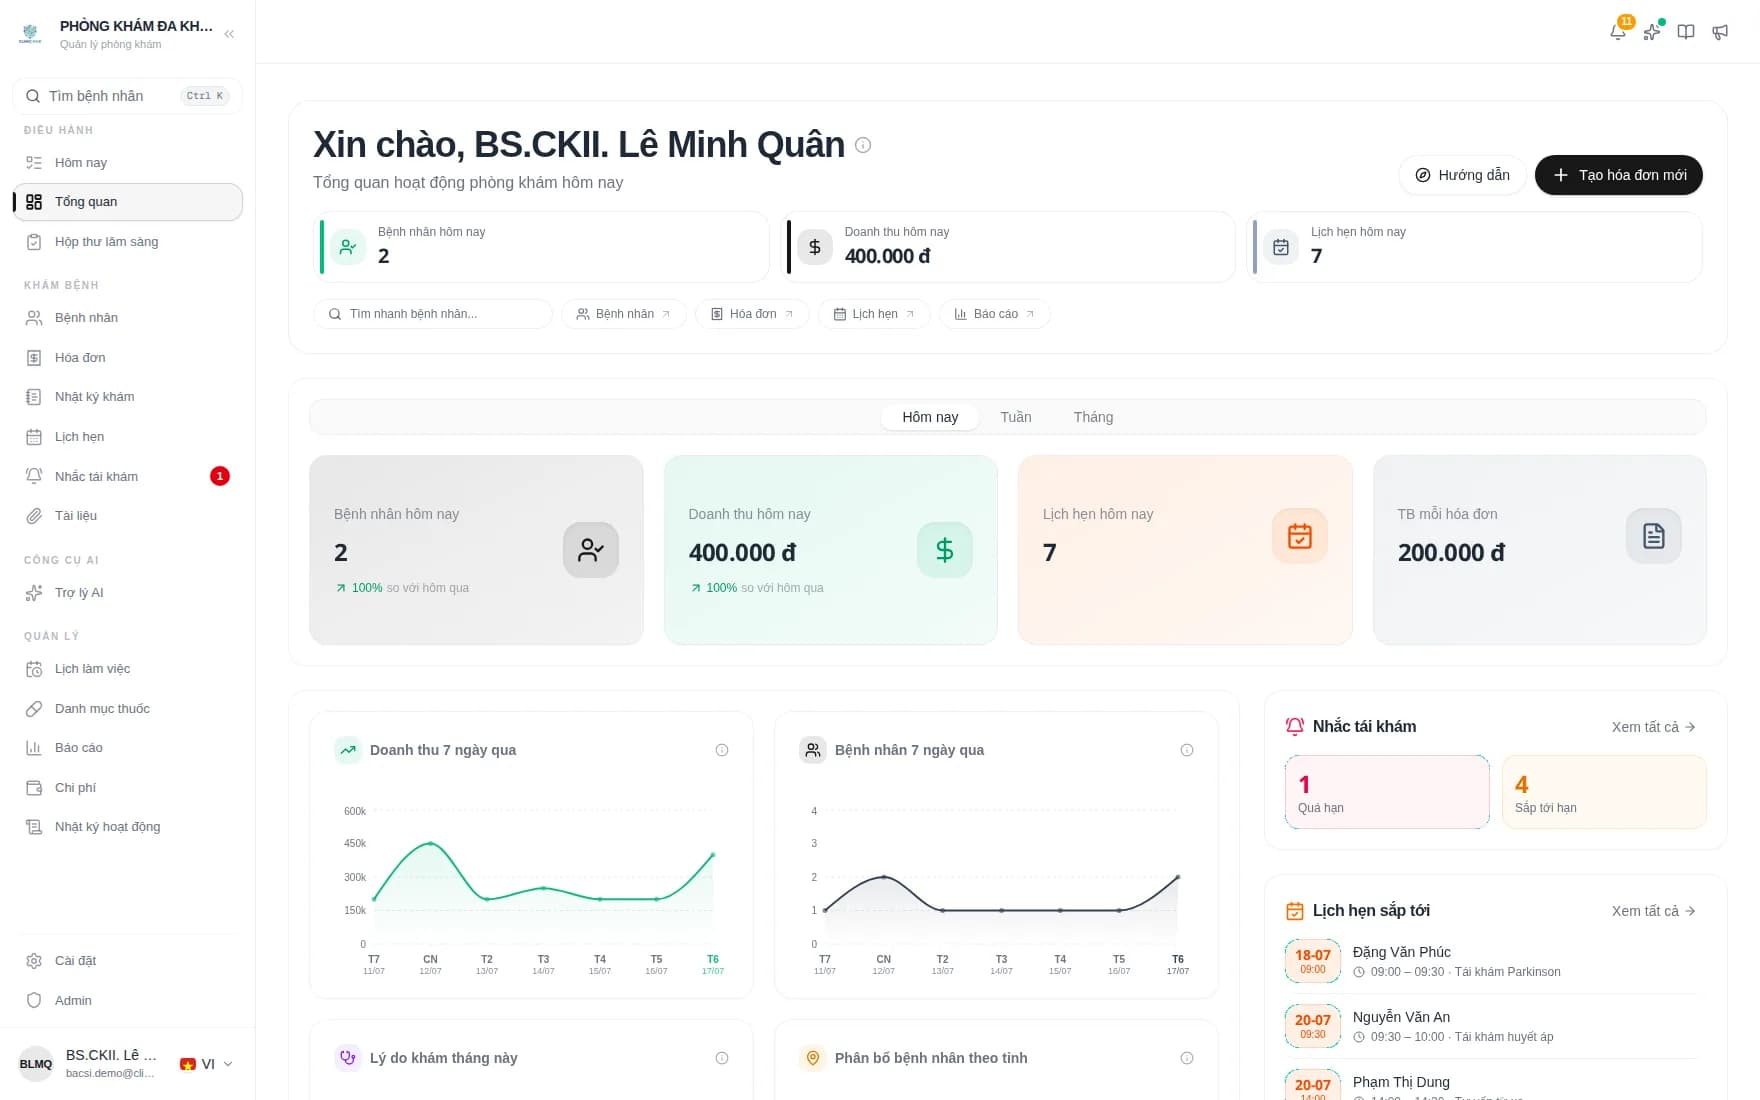
Task: Open the Báo cáo quick link chip
Action: (x=995, y=314)
